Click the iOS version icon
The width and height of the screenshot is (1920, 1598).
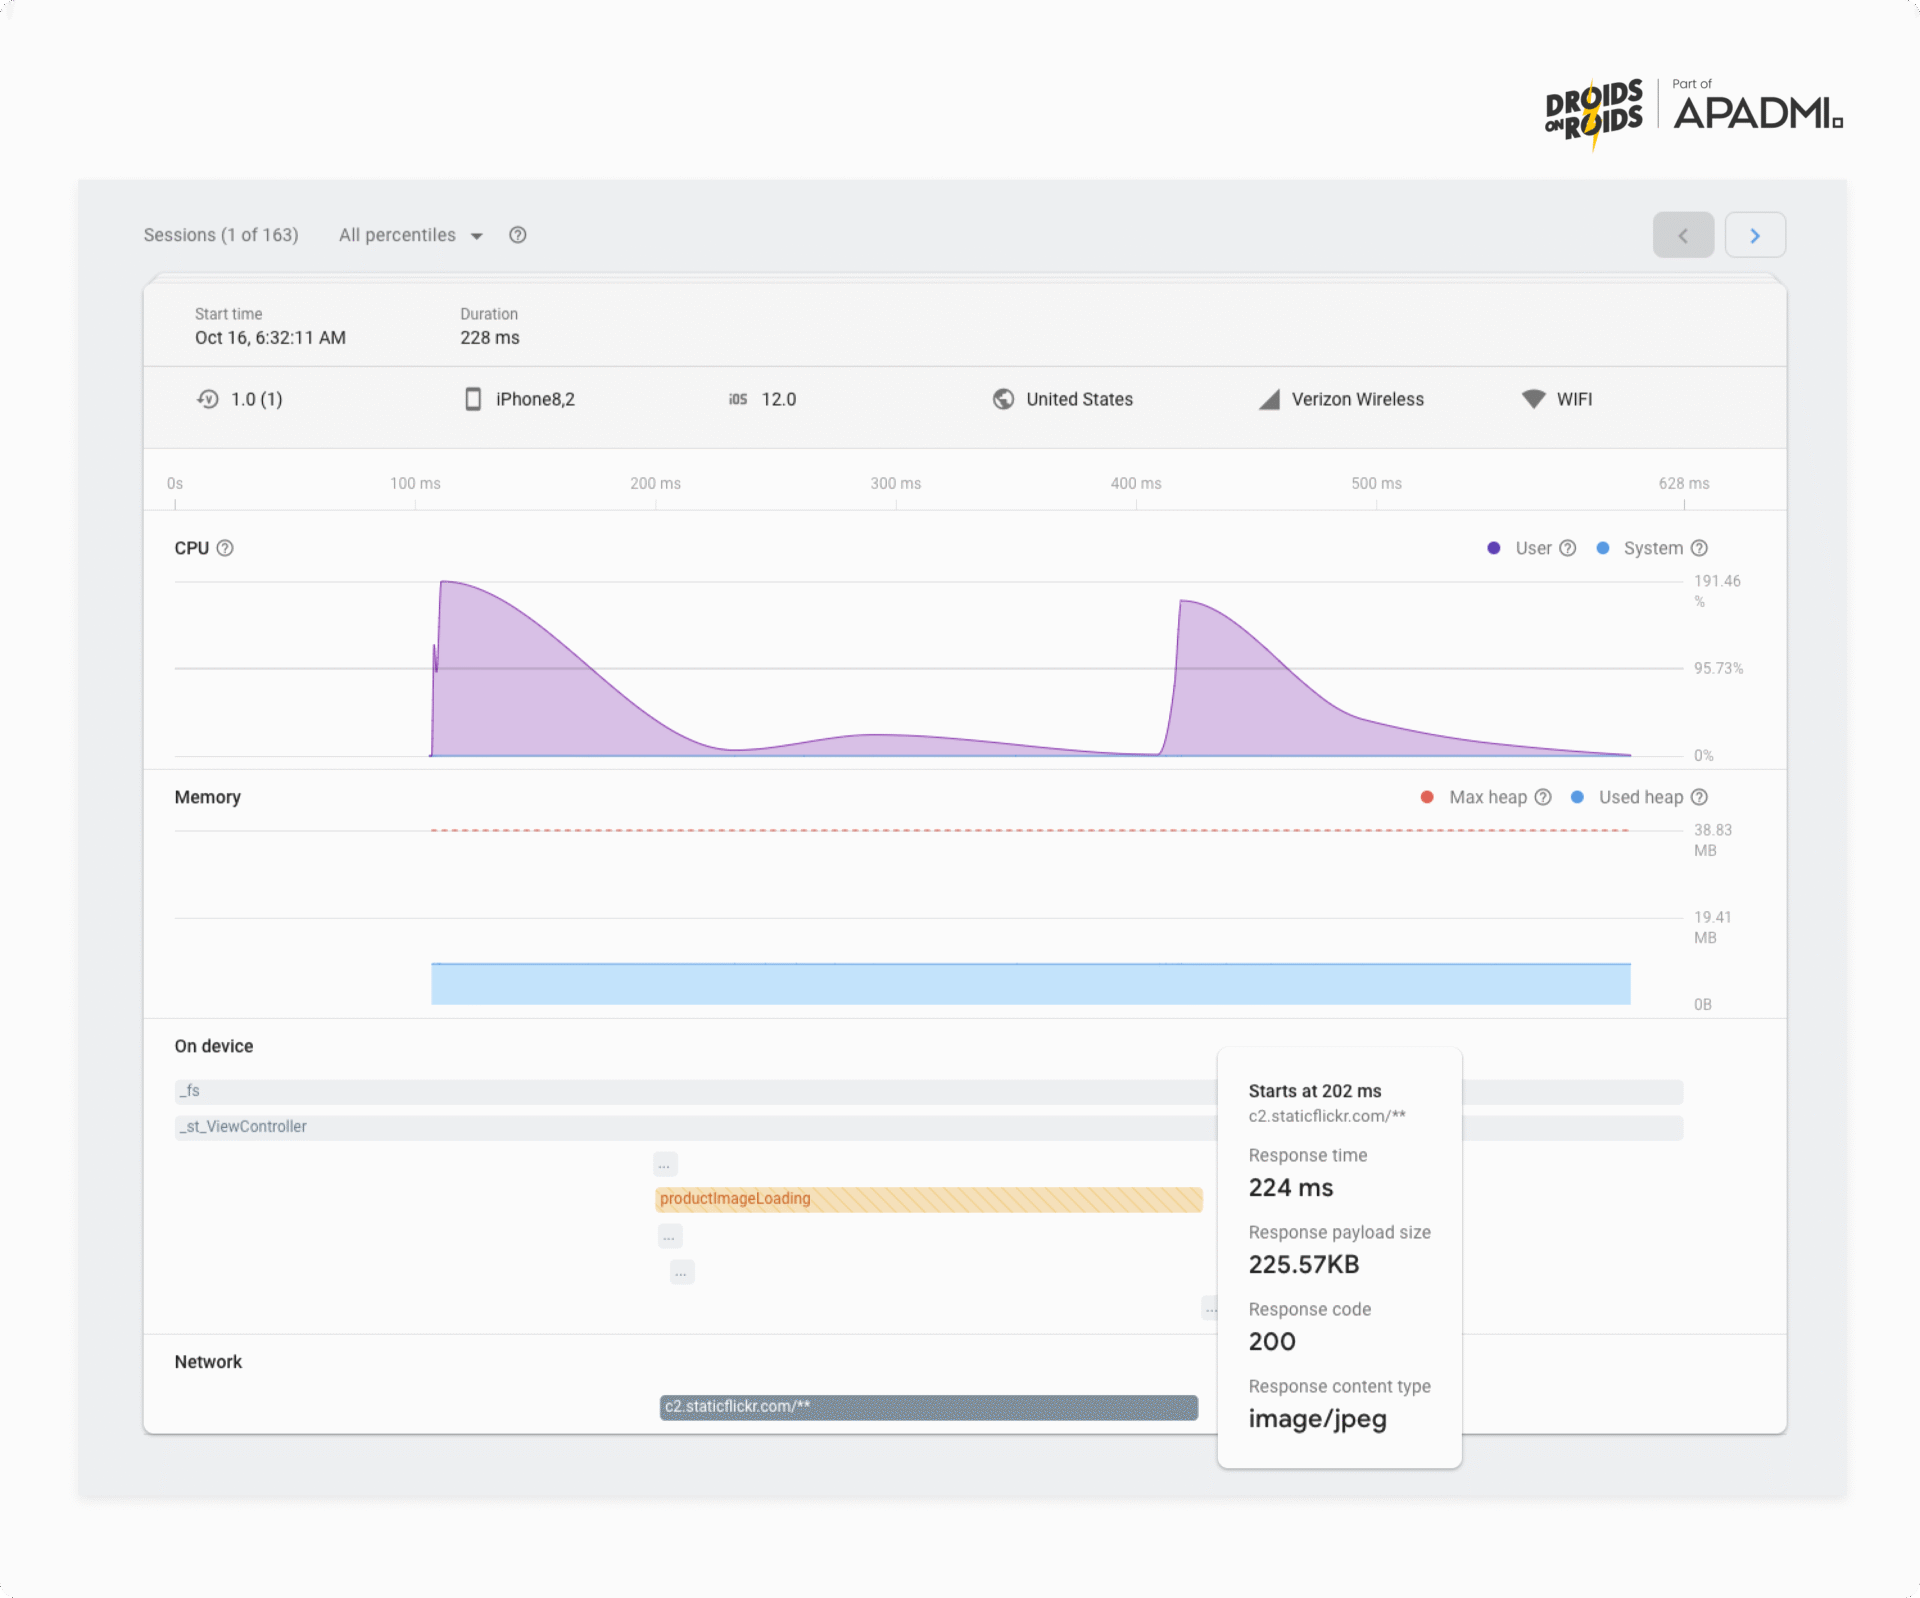(738, 399)
